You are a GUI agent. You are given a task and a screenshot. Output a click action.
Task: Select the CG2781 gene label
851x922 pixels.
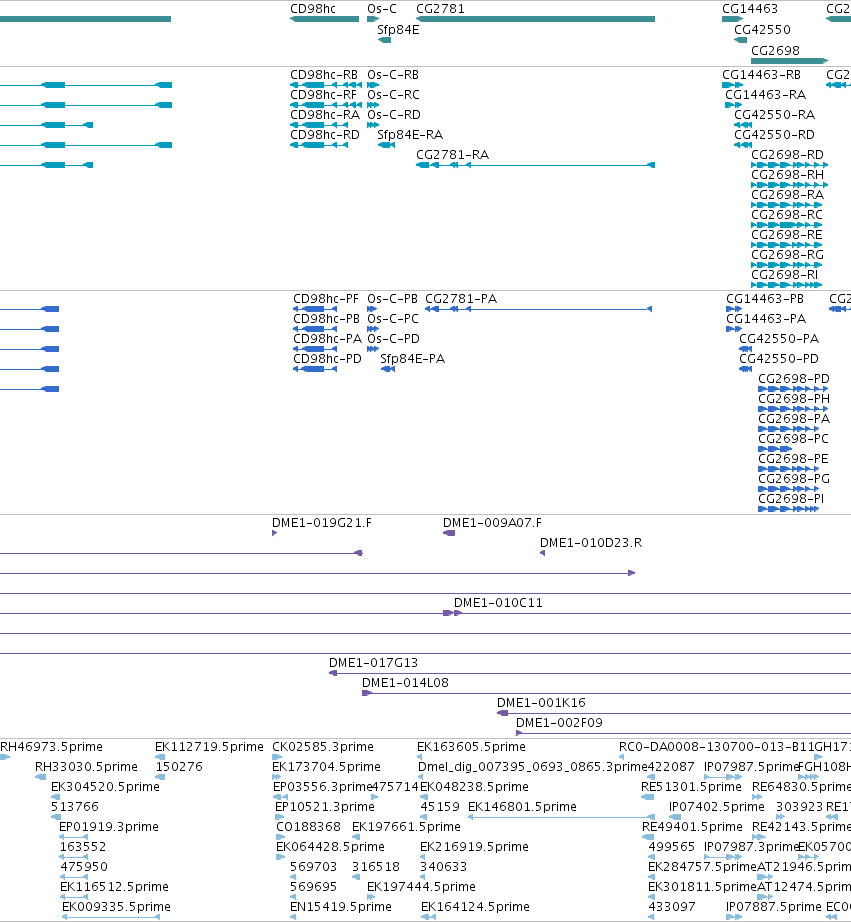pos(440,9)
